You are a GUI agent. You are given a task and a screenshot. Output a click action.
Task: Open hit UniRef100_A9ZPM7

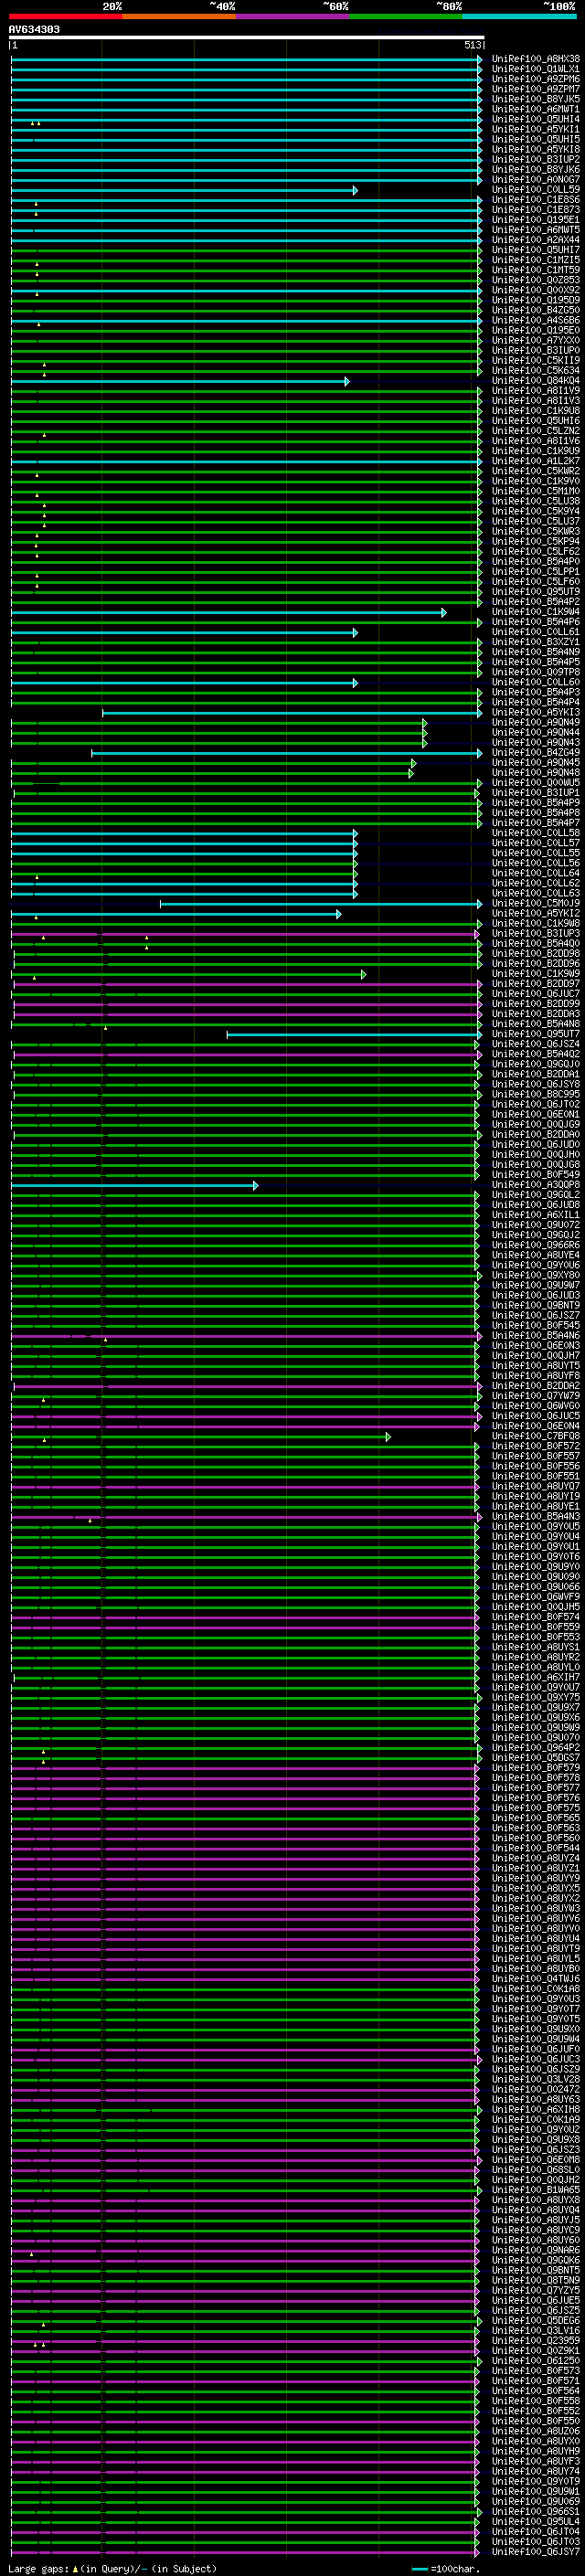pos(535,89)
